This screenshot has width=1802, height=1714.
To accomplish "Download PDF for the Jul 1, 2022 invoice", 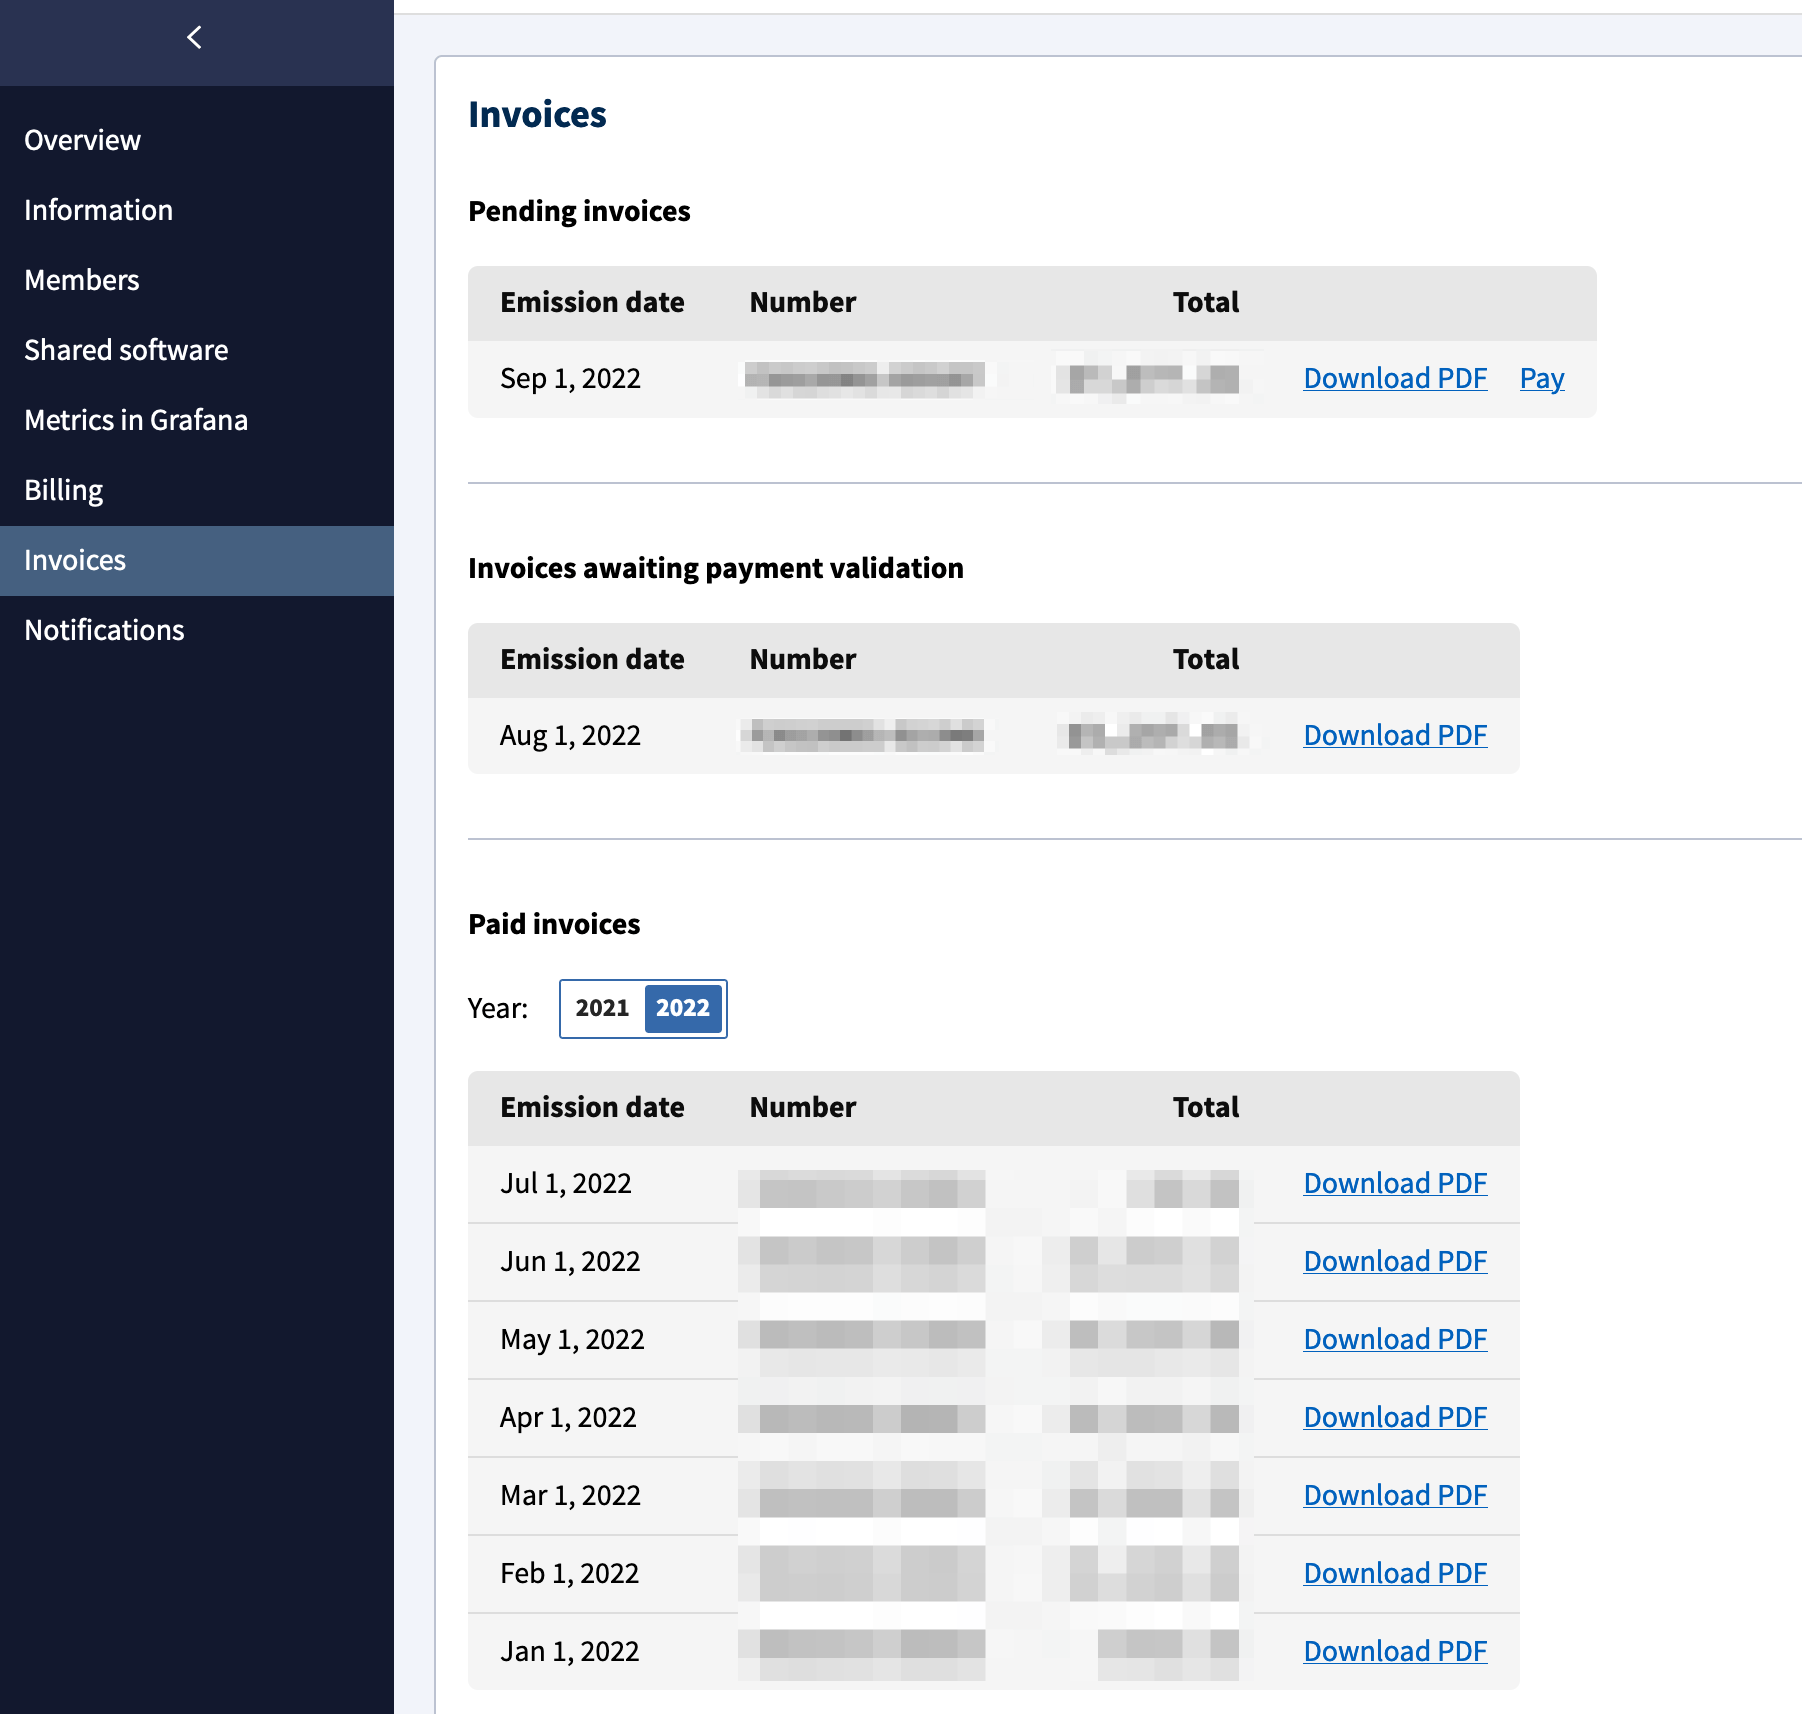I will click(1394, 1183).
